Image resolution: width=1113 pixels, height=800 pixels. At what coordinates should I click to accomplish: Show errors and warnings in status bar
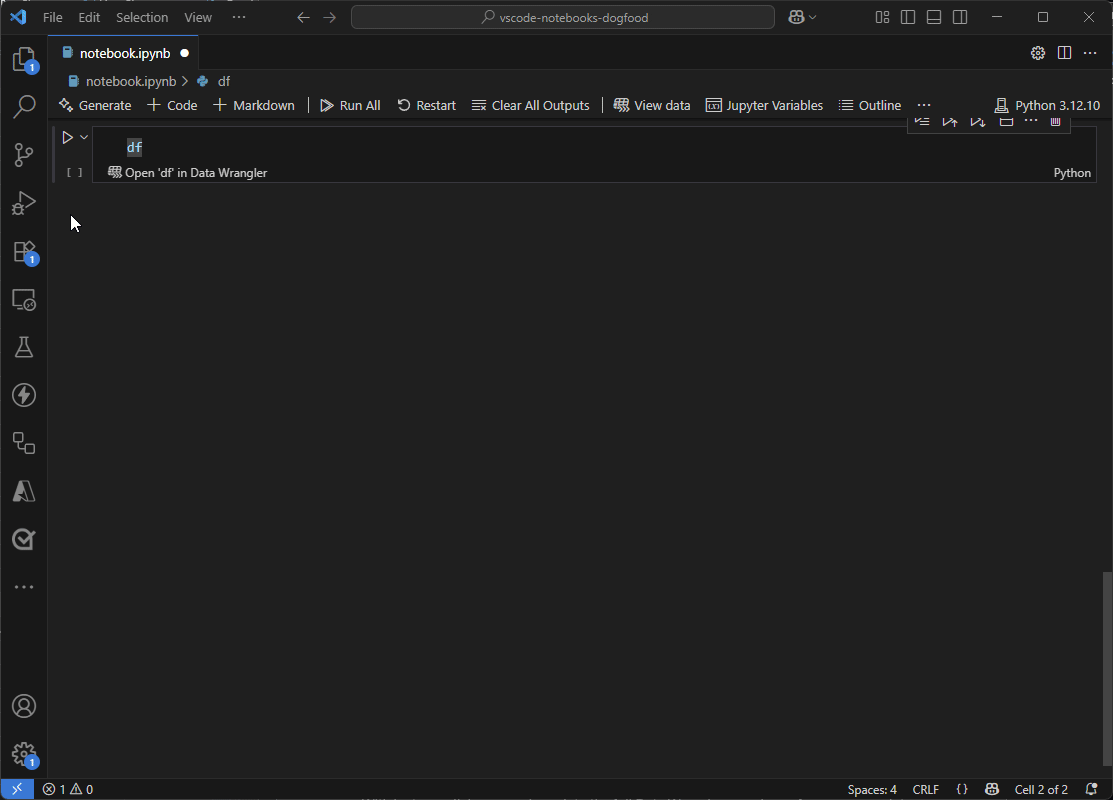point(67,789)
